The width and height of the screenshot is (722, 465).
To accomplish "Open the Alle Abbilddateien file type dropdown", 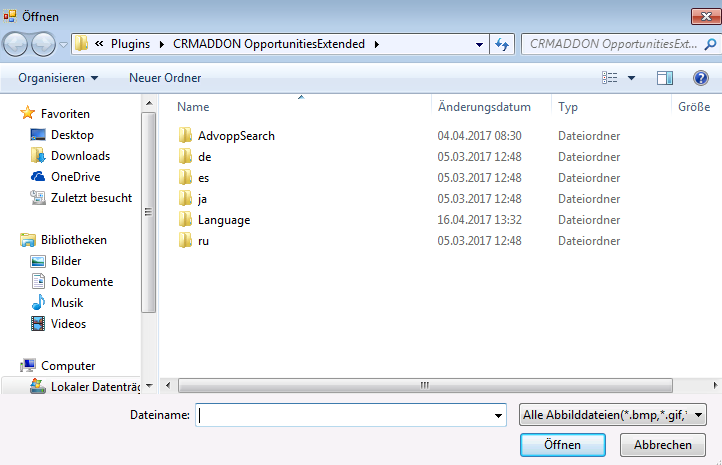I will coord(612,415).
